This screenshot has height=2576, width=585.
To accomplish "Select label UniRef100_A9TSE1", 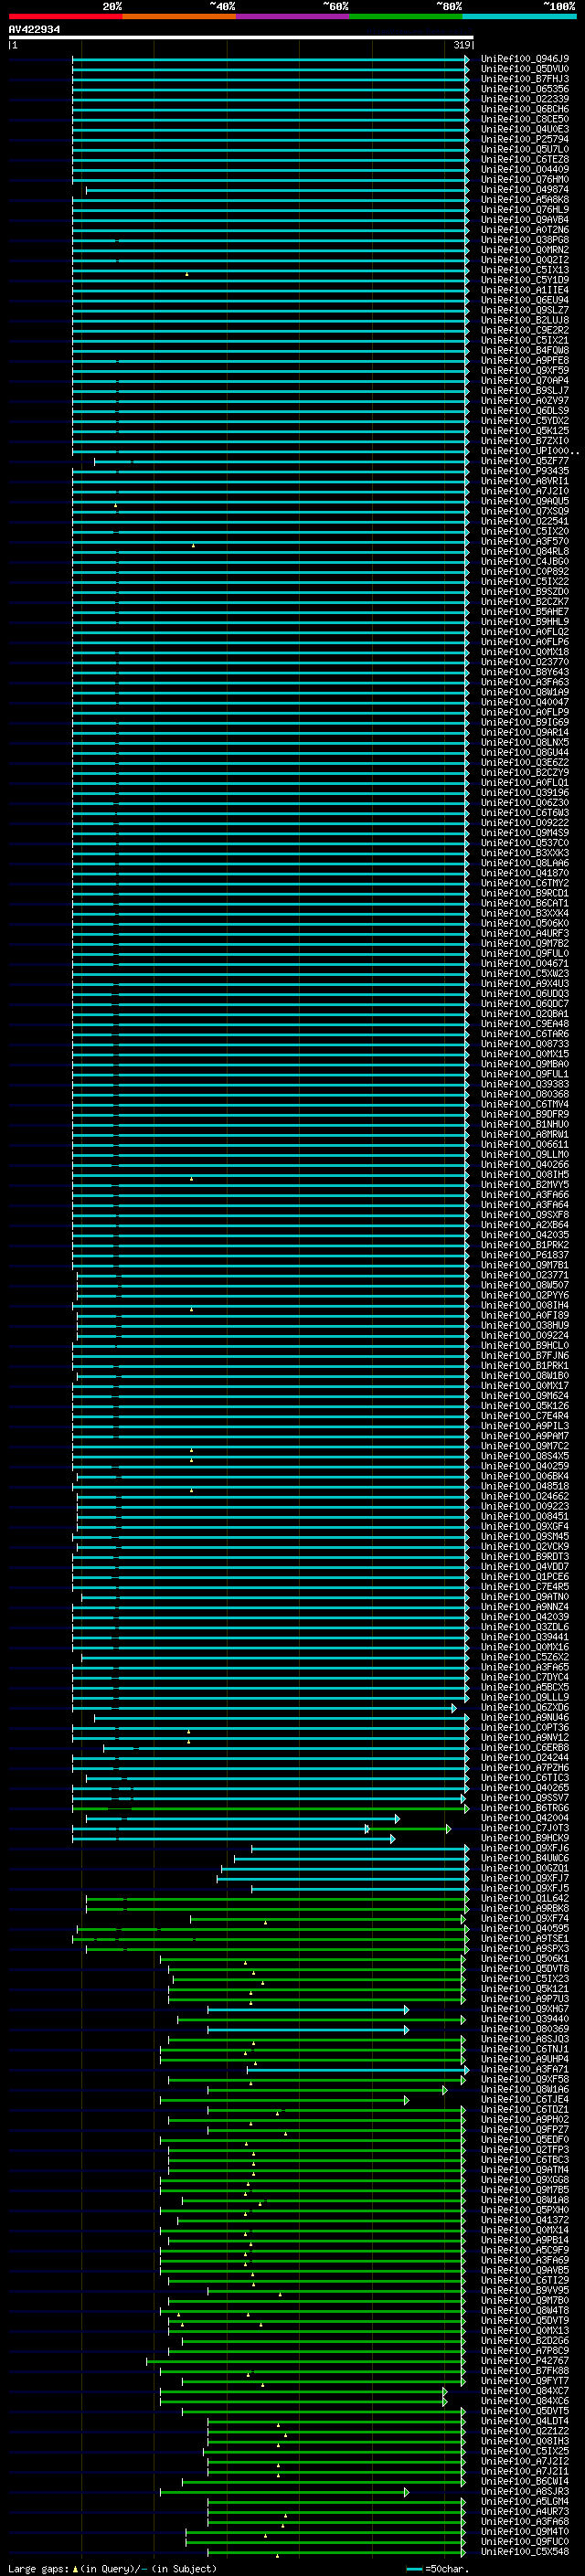I will point(525,1938).
